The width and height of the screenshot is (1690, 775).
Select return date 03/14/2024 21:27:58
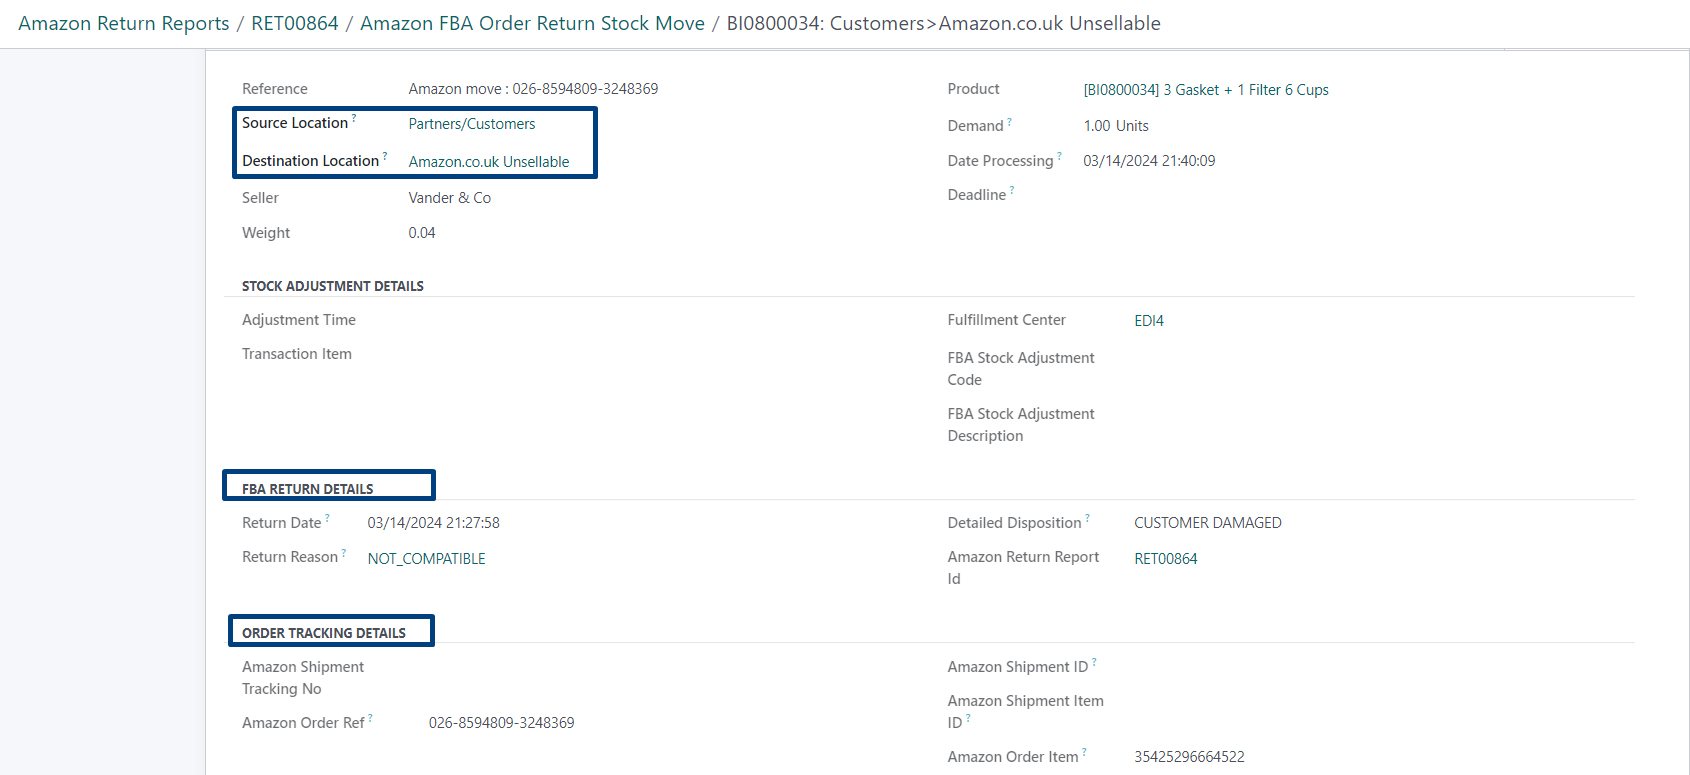[433, 523]
